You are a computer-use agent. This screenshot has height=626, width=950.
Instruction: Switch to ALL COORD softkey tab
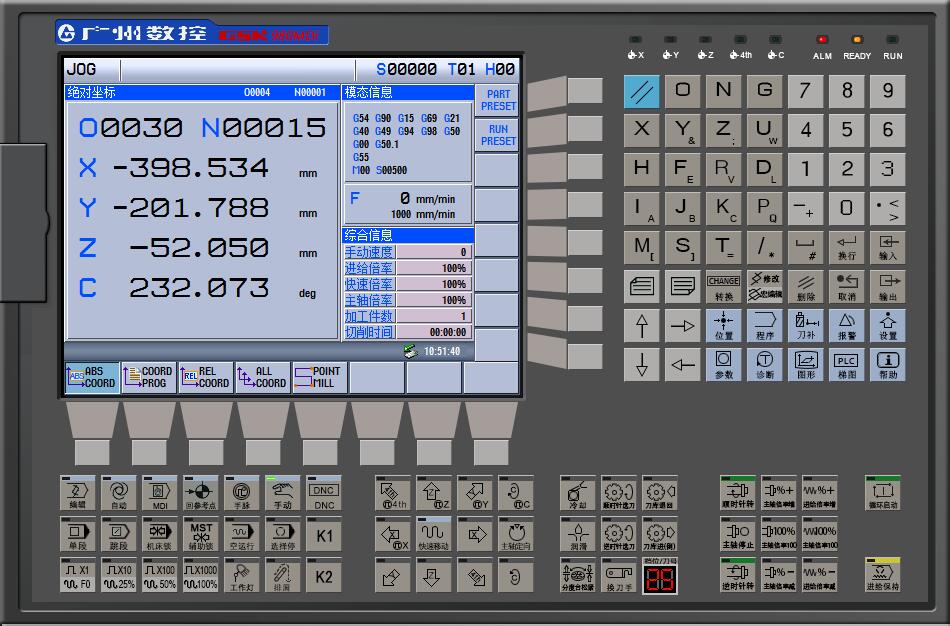tap(262, 377)
